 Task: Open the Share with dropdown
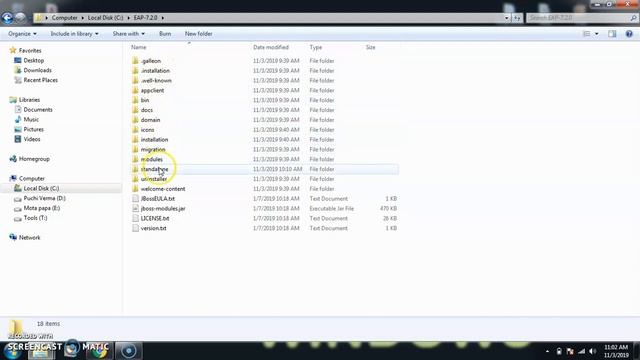tap(129, 34)
